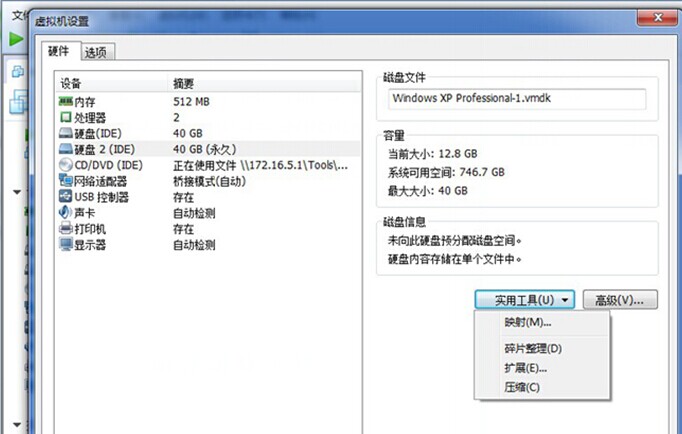
Task: Click the 512 MB summary value
Action: click(191, 102)
